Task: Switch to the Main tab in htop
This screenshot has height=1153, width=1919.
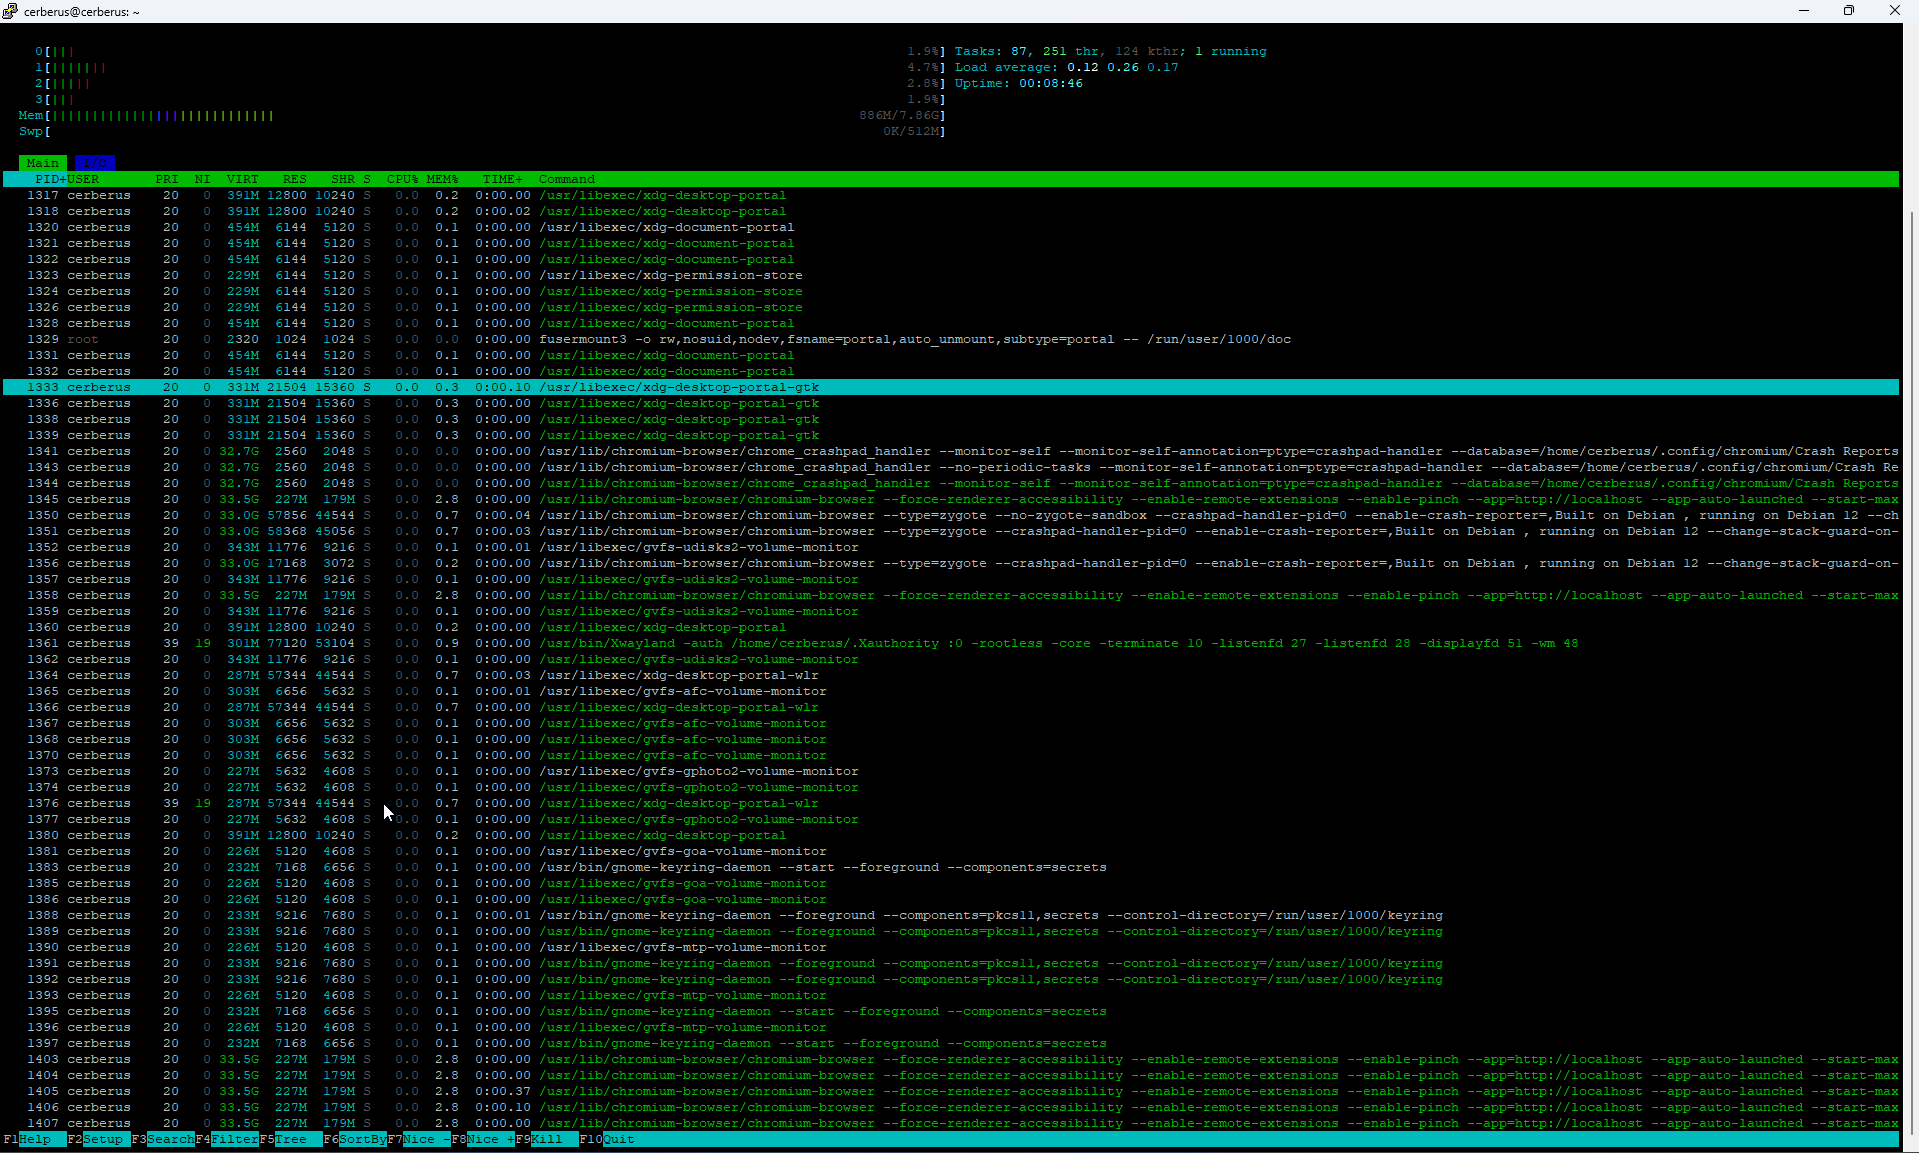Action: point(43,163)
